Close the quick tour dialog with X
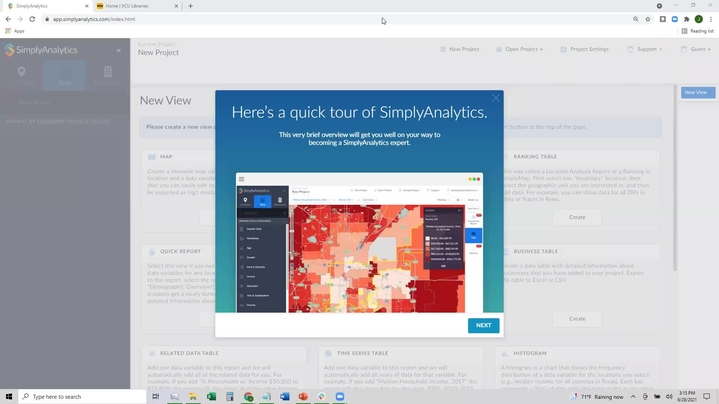This screenshot has width=719, height=404. pyautogui.click(x=496, y=98)
